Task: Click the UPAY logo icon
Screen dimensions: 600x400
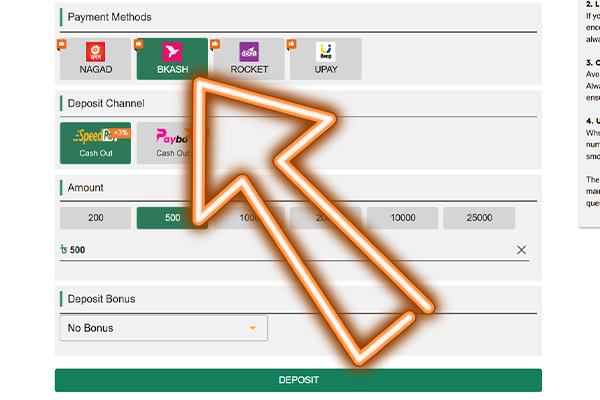Action: coord(326,52)
